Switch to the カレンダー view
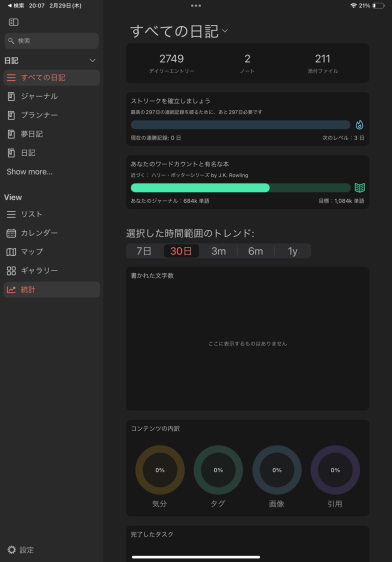Screen dimensions: 392x562 32,233
